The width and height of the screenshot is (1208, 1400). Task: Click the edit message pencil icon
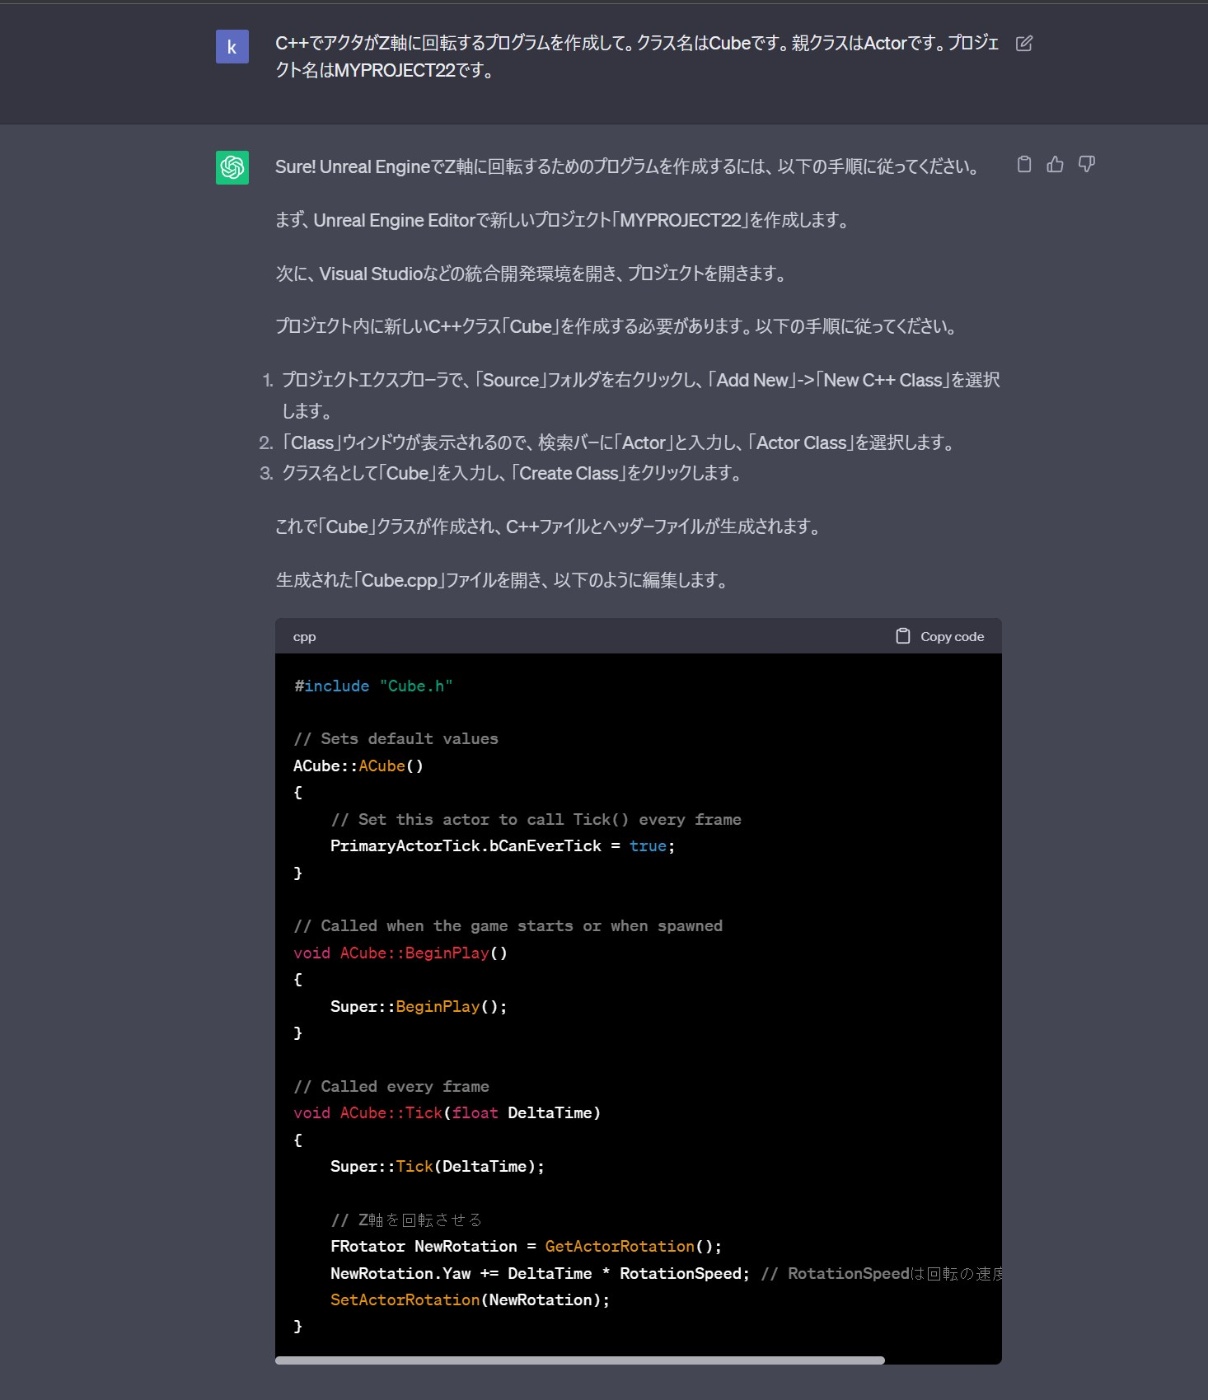[1024, 43]
